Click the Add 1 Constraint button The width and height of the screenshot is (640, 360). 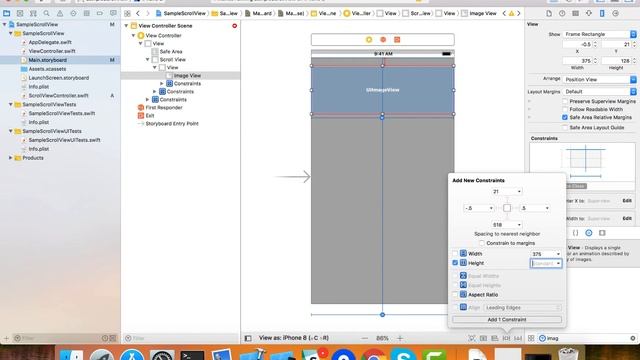point(507,320)
